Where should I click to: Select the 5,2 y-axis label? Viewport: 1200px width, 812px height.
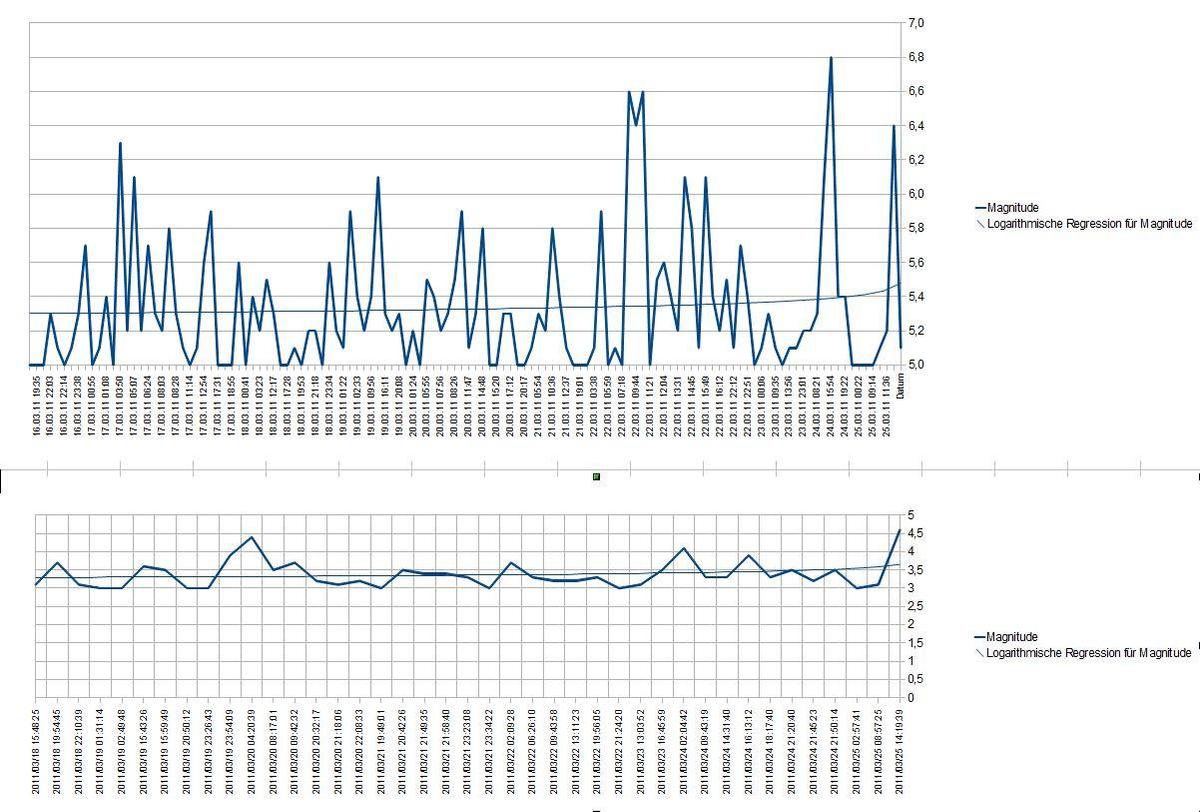tap(915, 331)
